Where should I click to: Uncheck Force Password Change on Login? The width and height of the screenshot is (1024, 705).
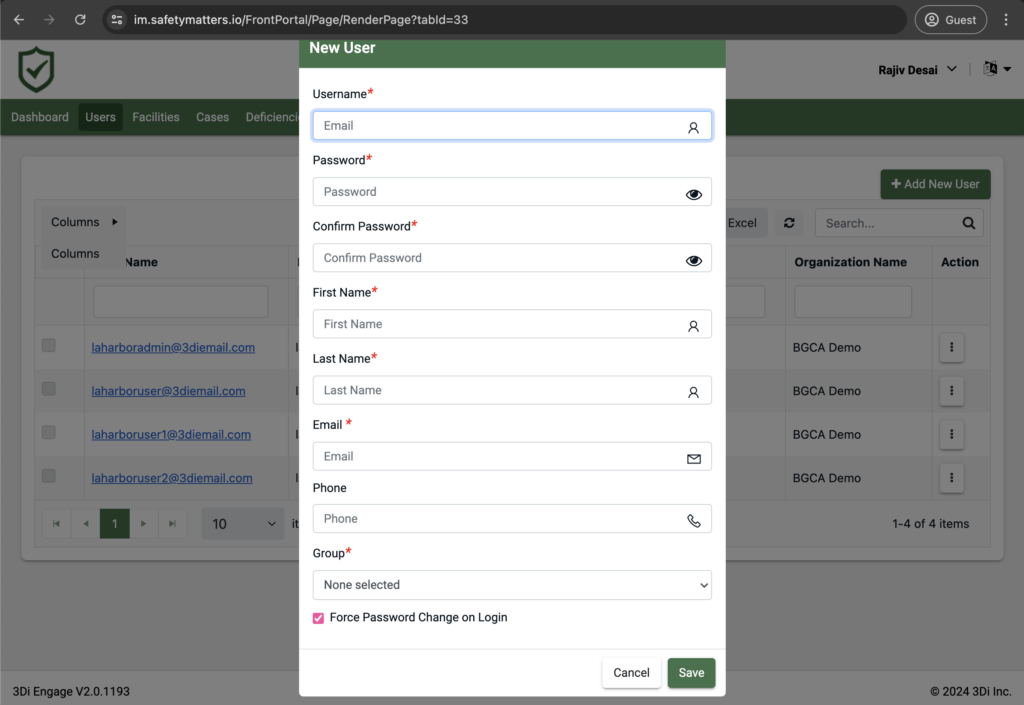[x=318, y=618]
